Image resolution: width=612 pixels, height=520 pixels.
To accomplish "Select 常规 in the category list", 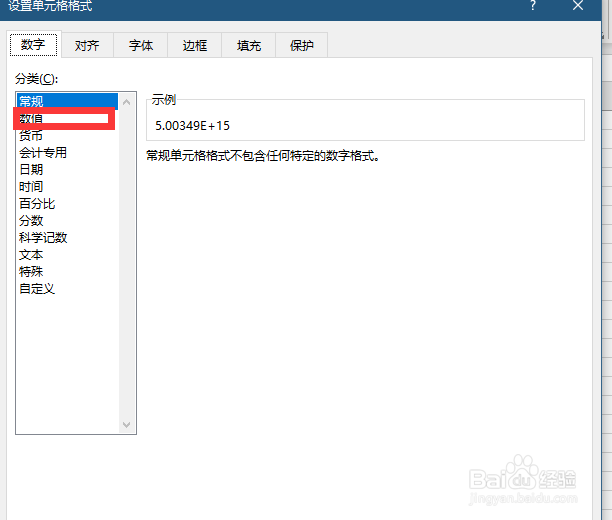I will coord(67,101).
